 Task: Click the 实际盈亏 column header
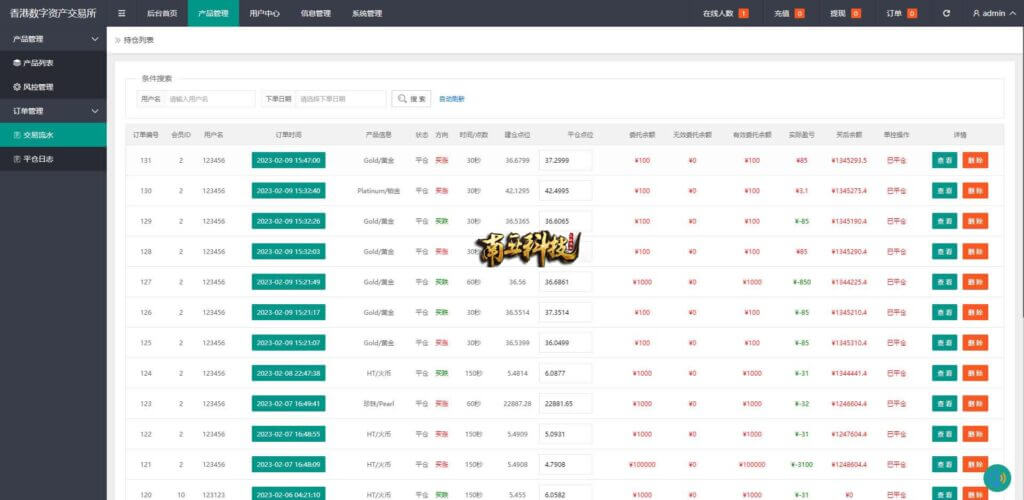pyautogui.click(x=801, y=134)
